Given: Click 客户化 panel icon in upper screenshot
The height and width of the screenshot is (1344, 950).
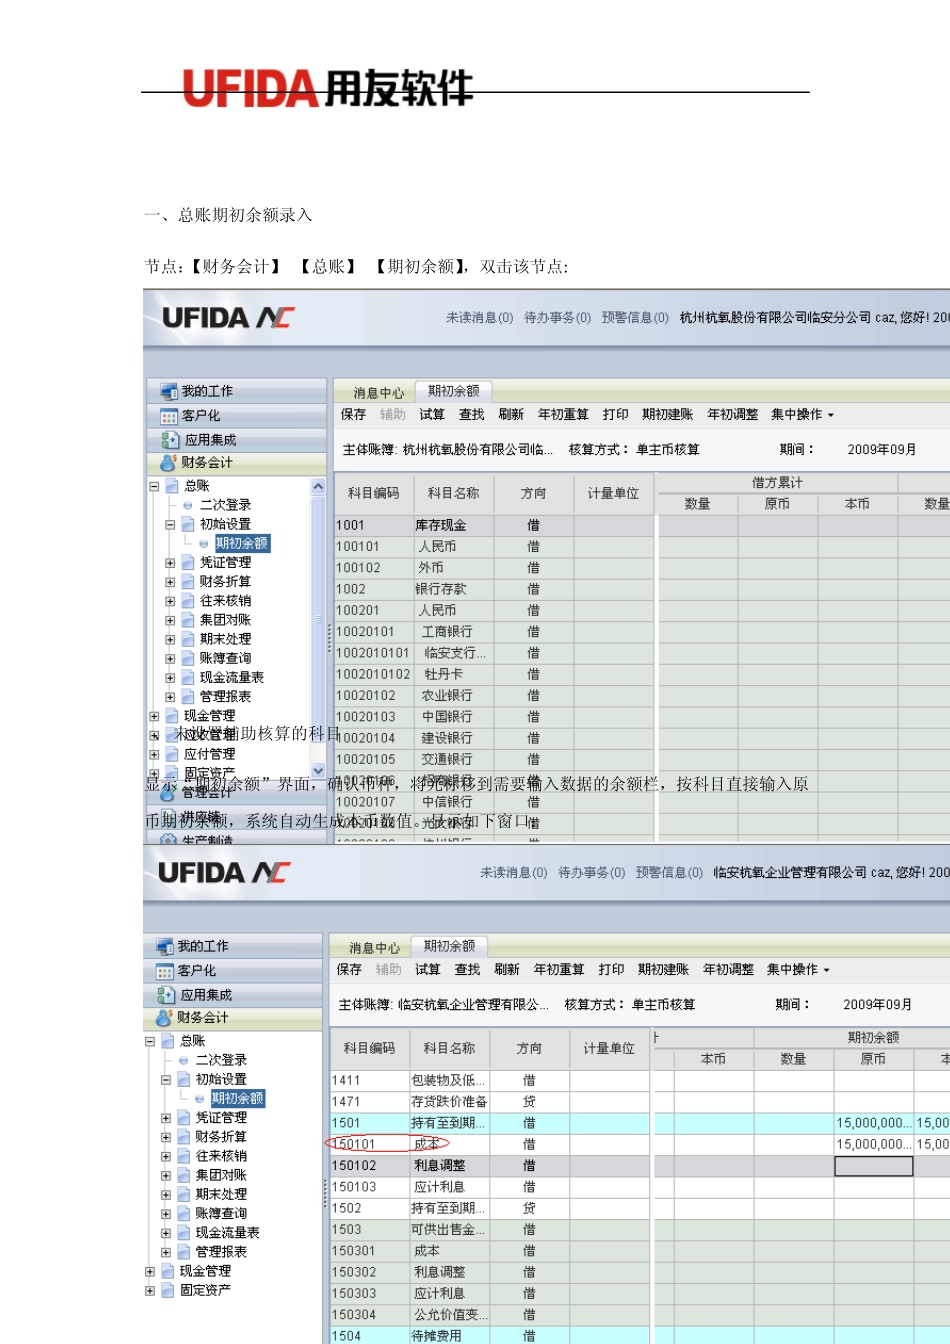Looking at the screenshot, I should pyautogui.click(x=169, y=416).
